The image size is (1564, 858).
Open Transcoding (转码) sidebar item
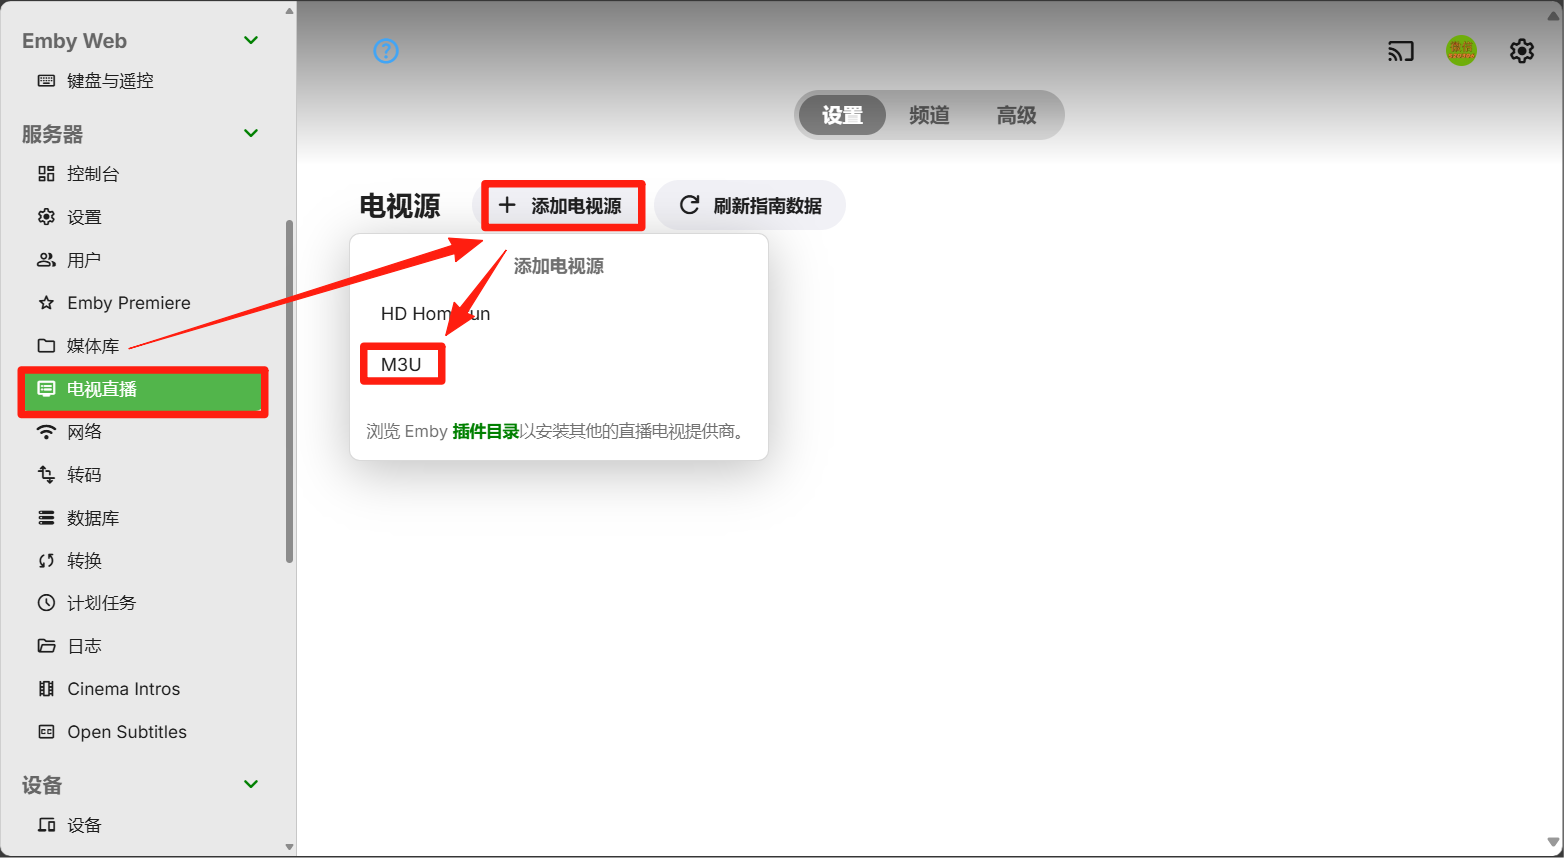84,475
